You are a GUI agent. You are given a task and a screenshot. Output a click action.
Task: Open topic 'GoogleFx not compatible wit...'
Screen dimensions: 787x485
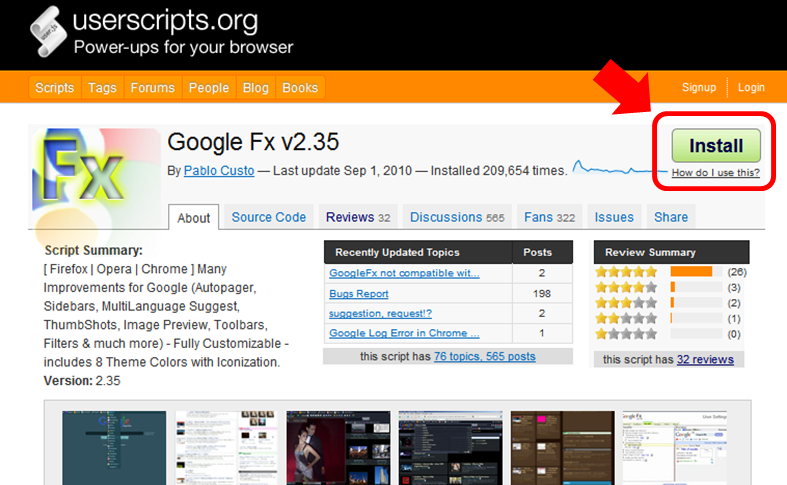point(404,273)
